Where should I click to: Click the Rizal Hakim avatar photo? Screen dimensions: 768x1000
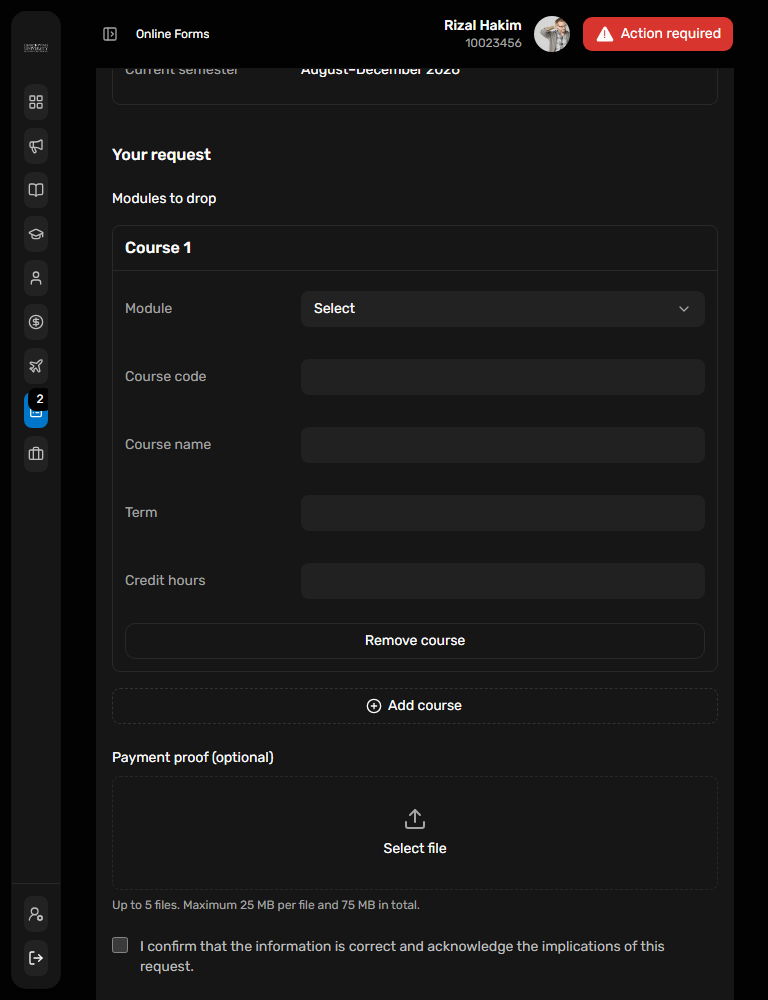coord(552,34)
